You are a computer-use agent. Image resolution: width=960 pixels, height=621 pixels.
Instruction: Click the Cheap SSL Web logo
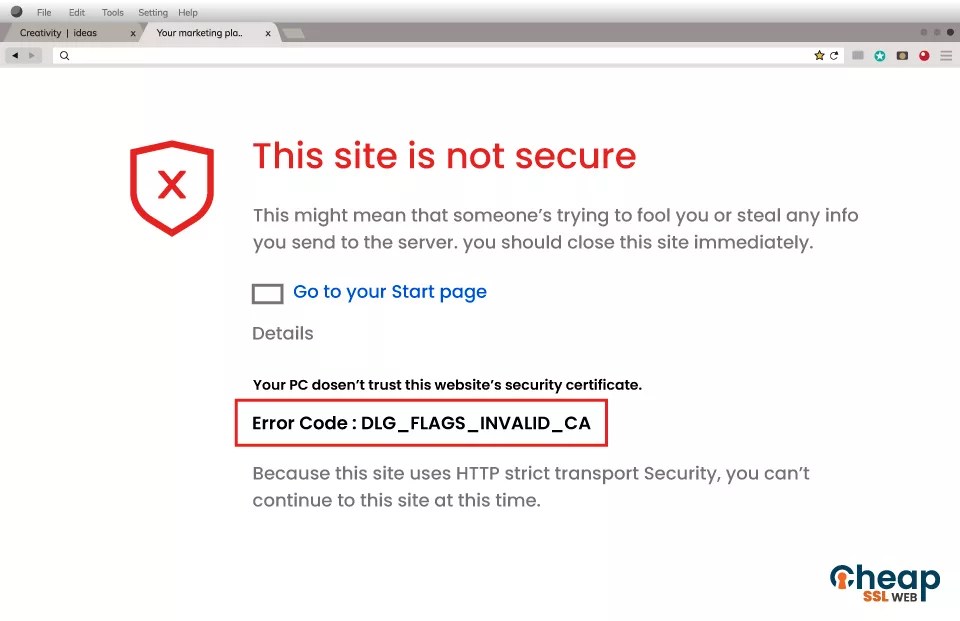[883, 581]
